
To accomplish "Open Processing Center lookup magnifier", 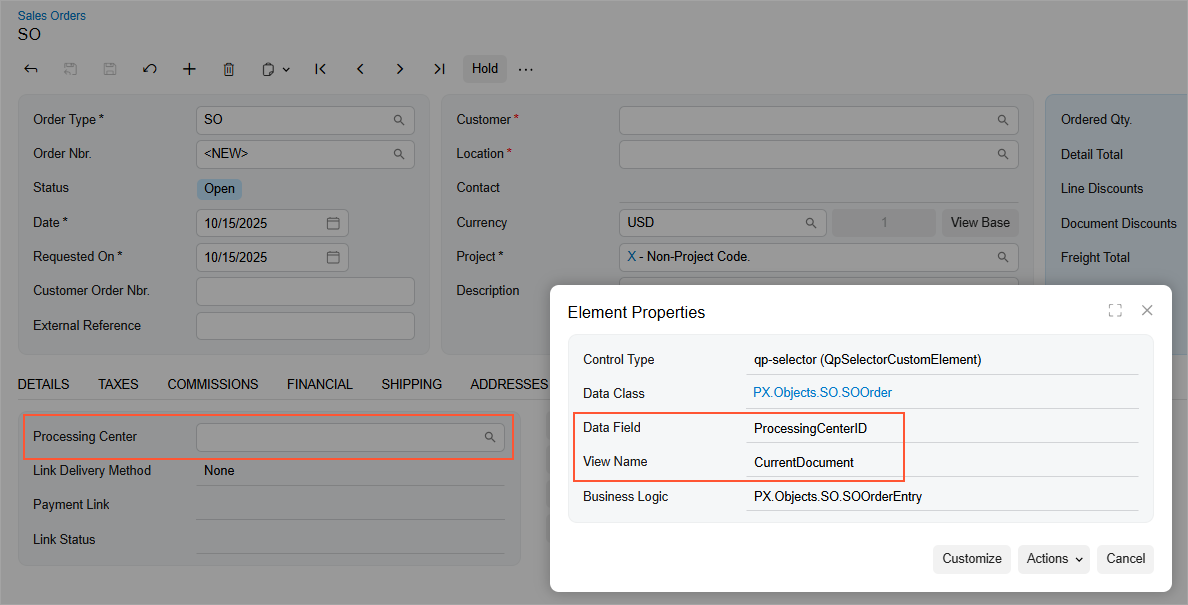I will coord(489,437).
